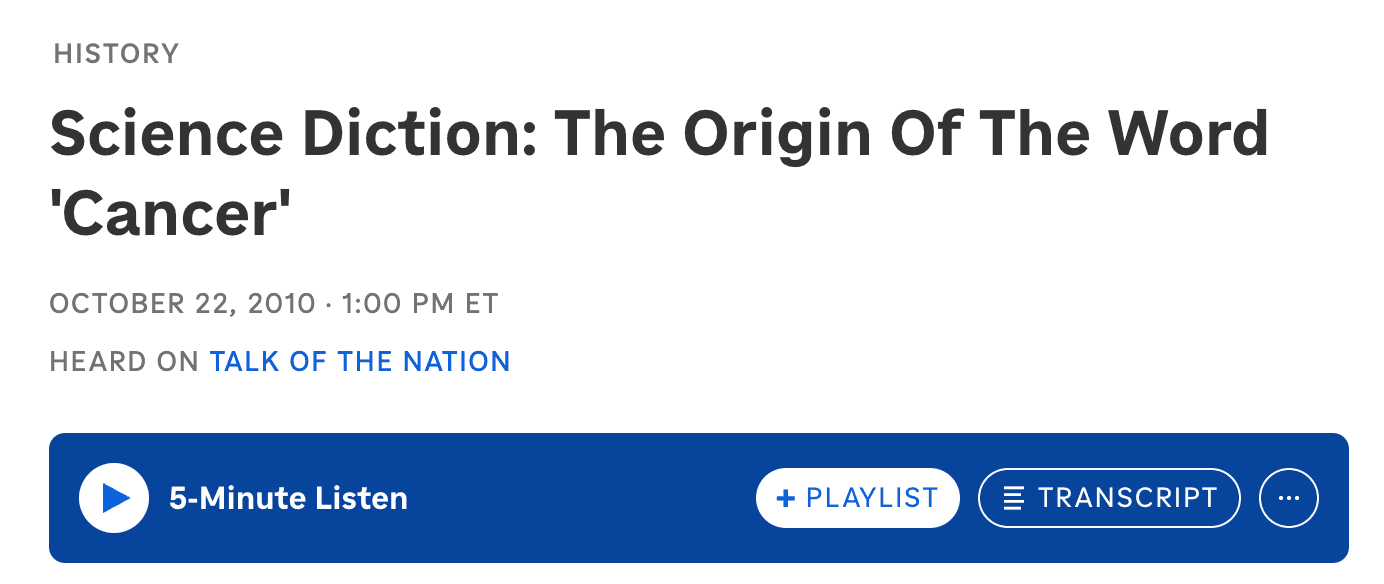1384x584 pixels.
Task: Click the 1:00 PM ET timestamp
Action: tap(420, 303)
